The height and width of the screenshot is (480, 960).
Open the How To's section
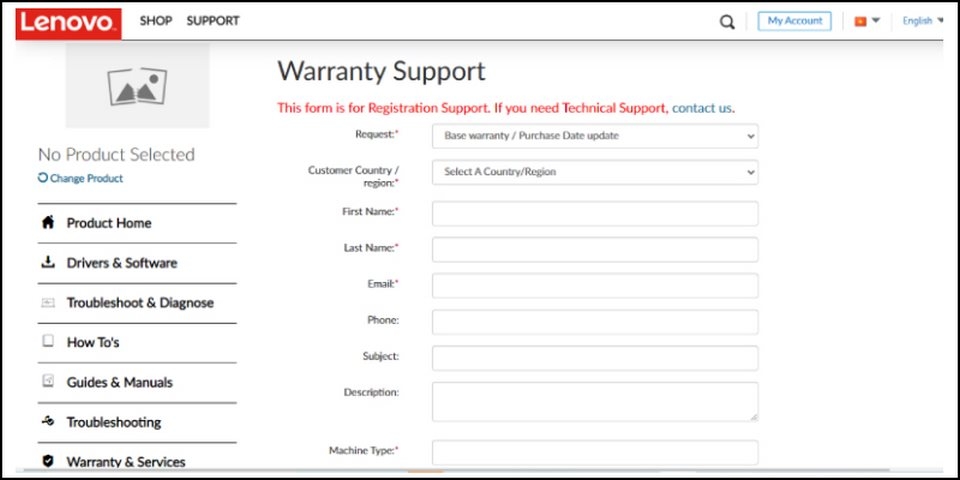pos(93,342)
